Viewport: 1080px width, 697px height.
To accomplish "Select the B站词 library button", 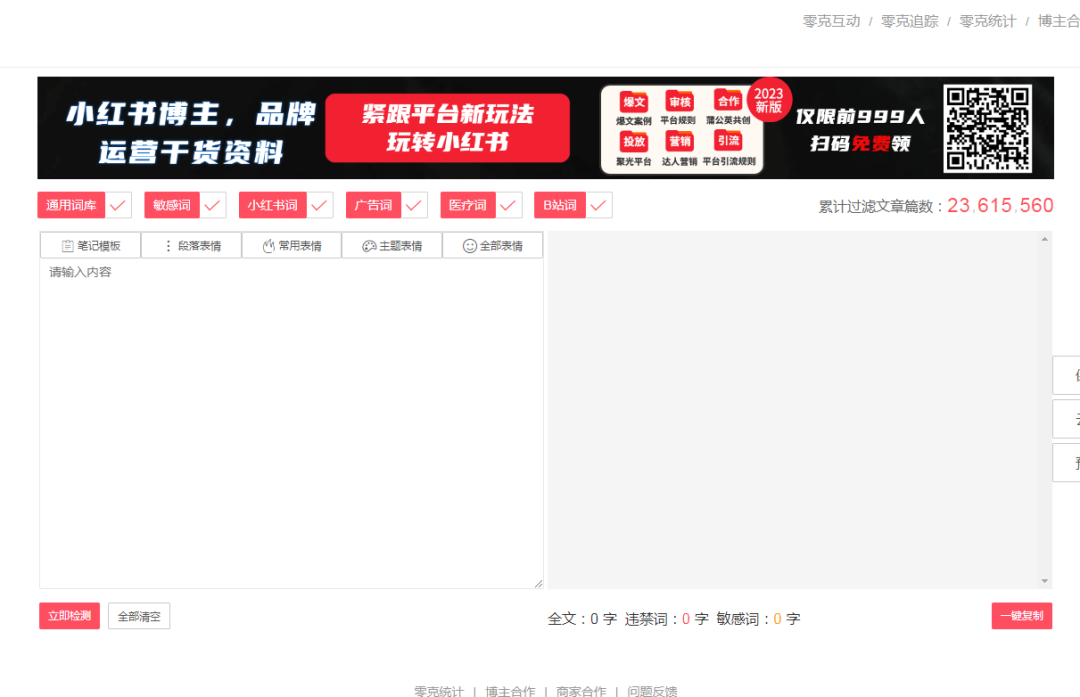I will pos(560,205).
